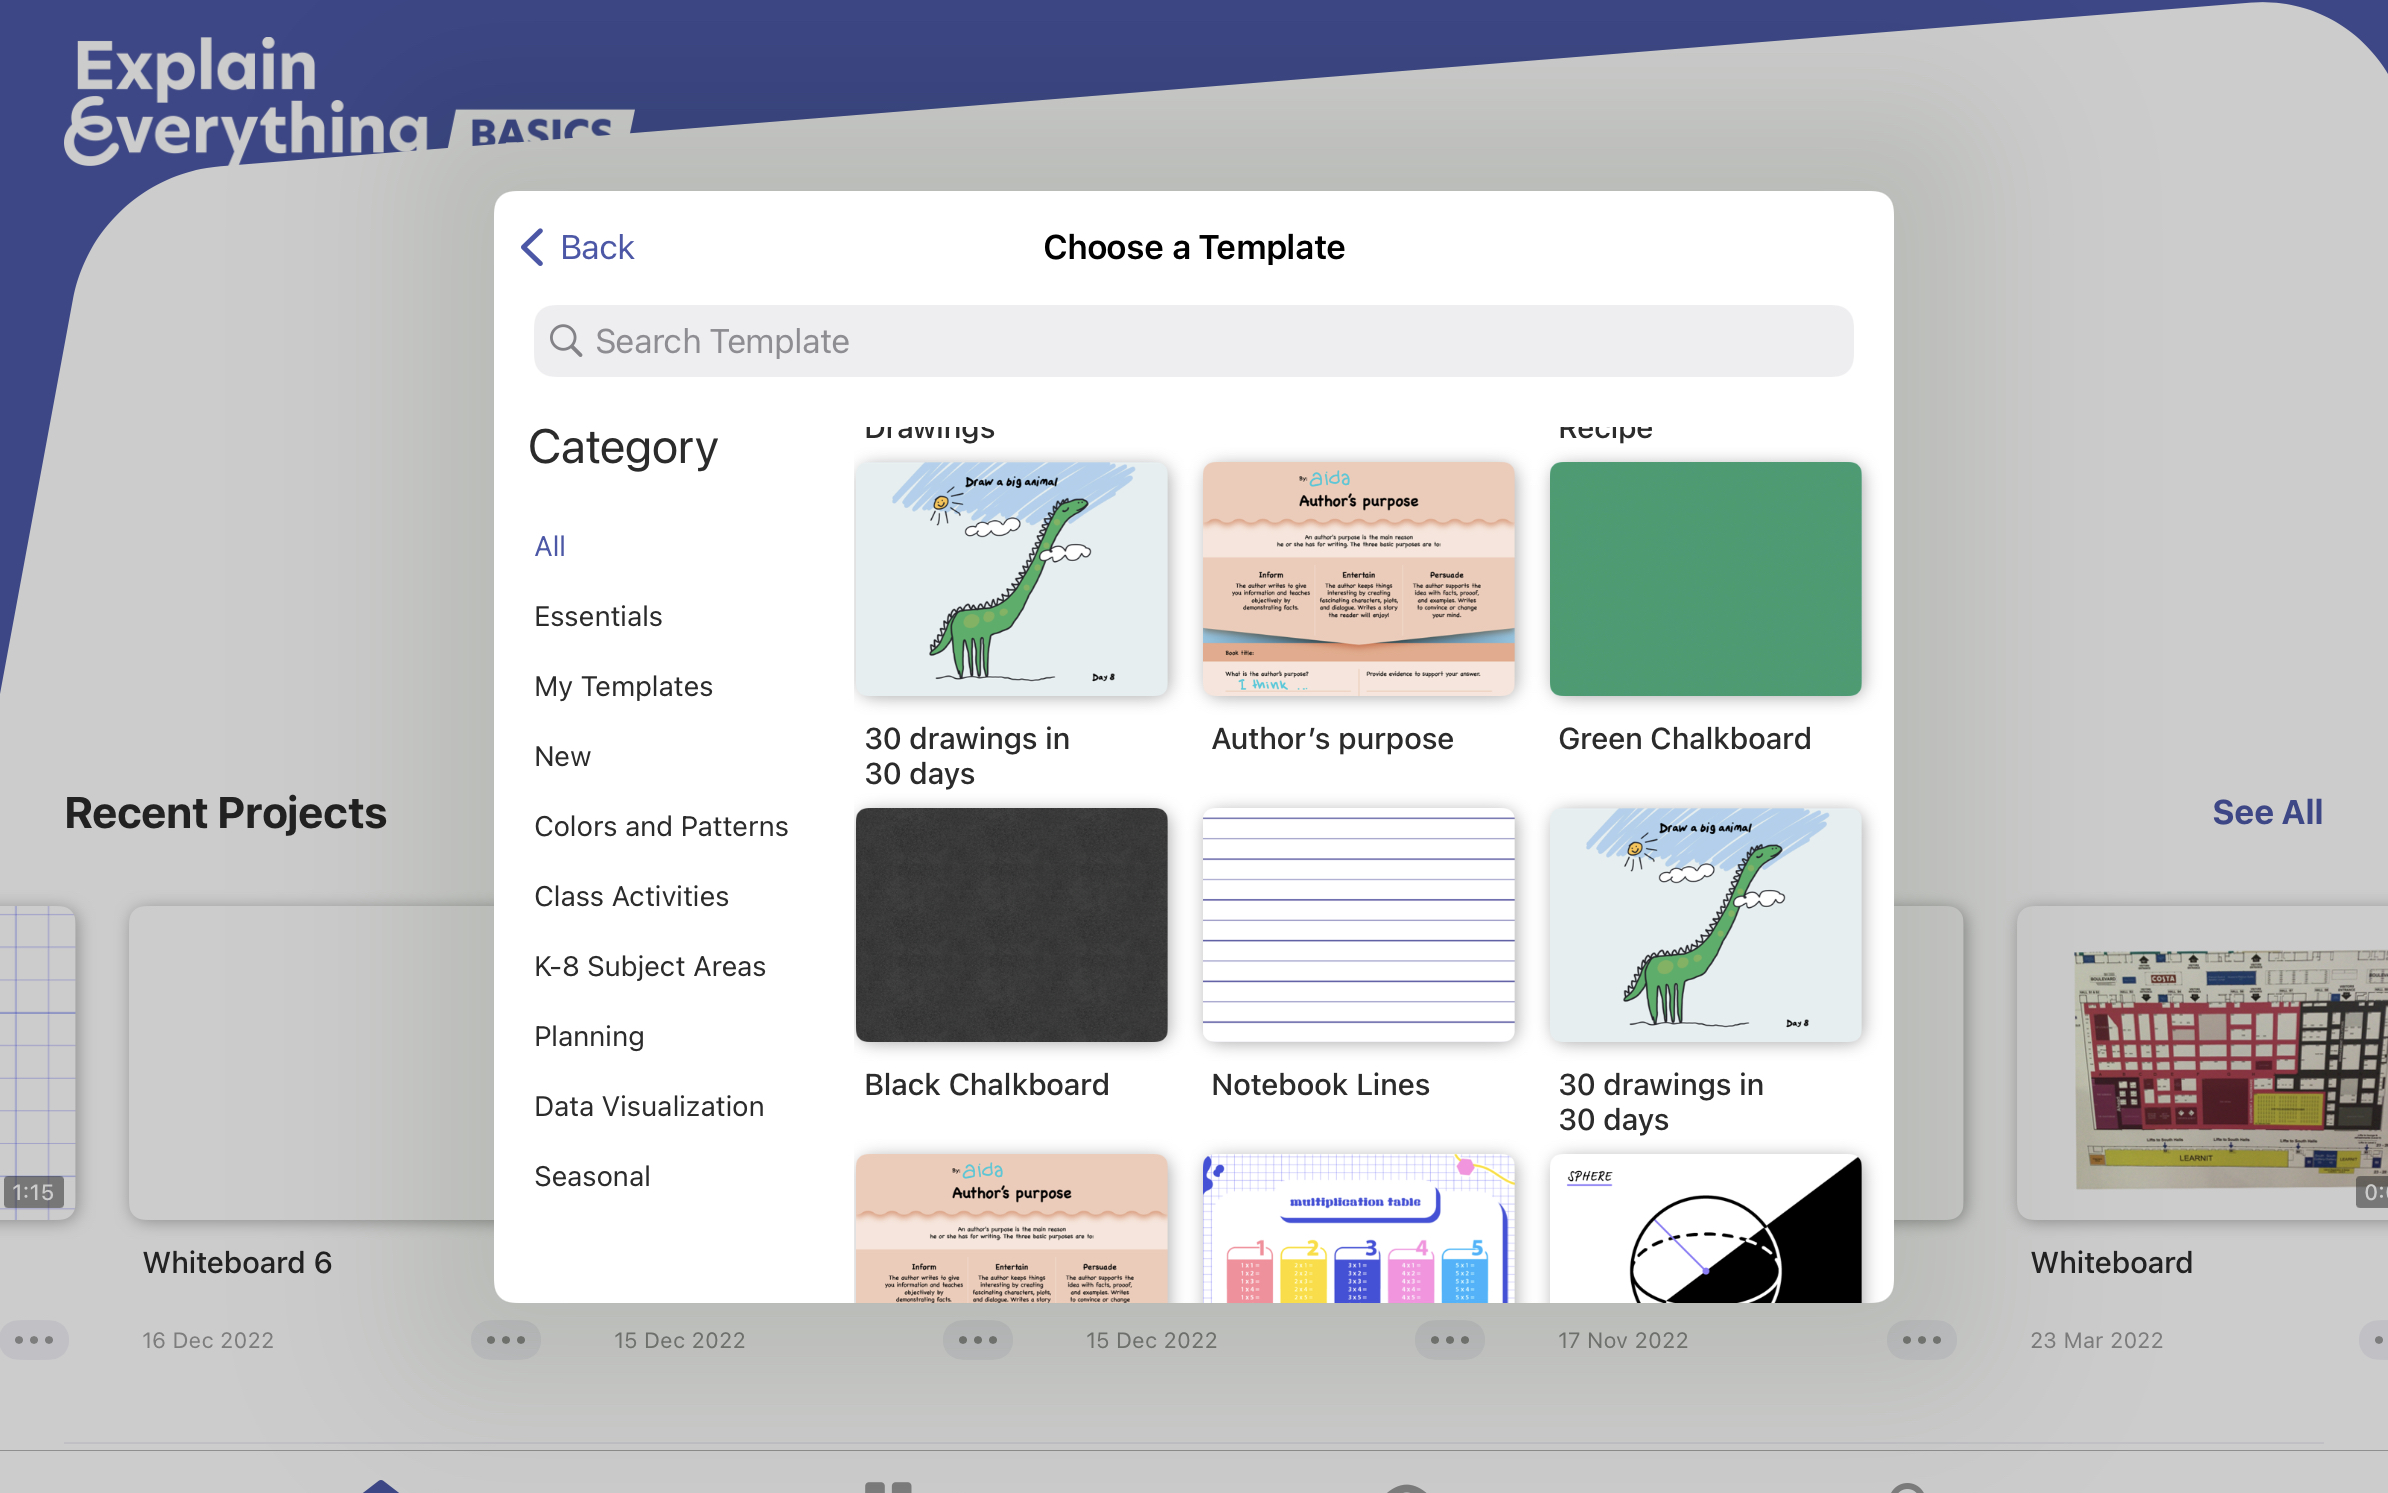
Task: Click the Whiteboard 6 project title
Action: 237,1262
